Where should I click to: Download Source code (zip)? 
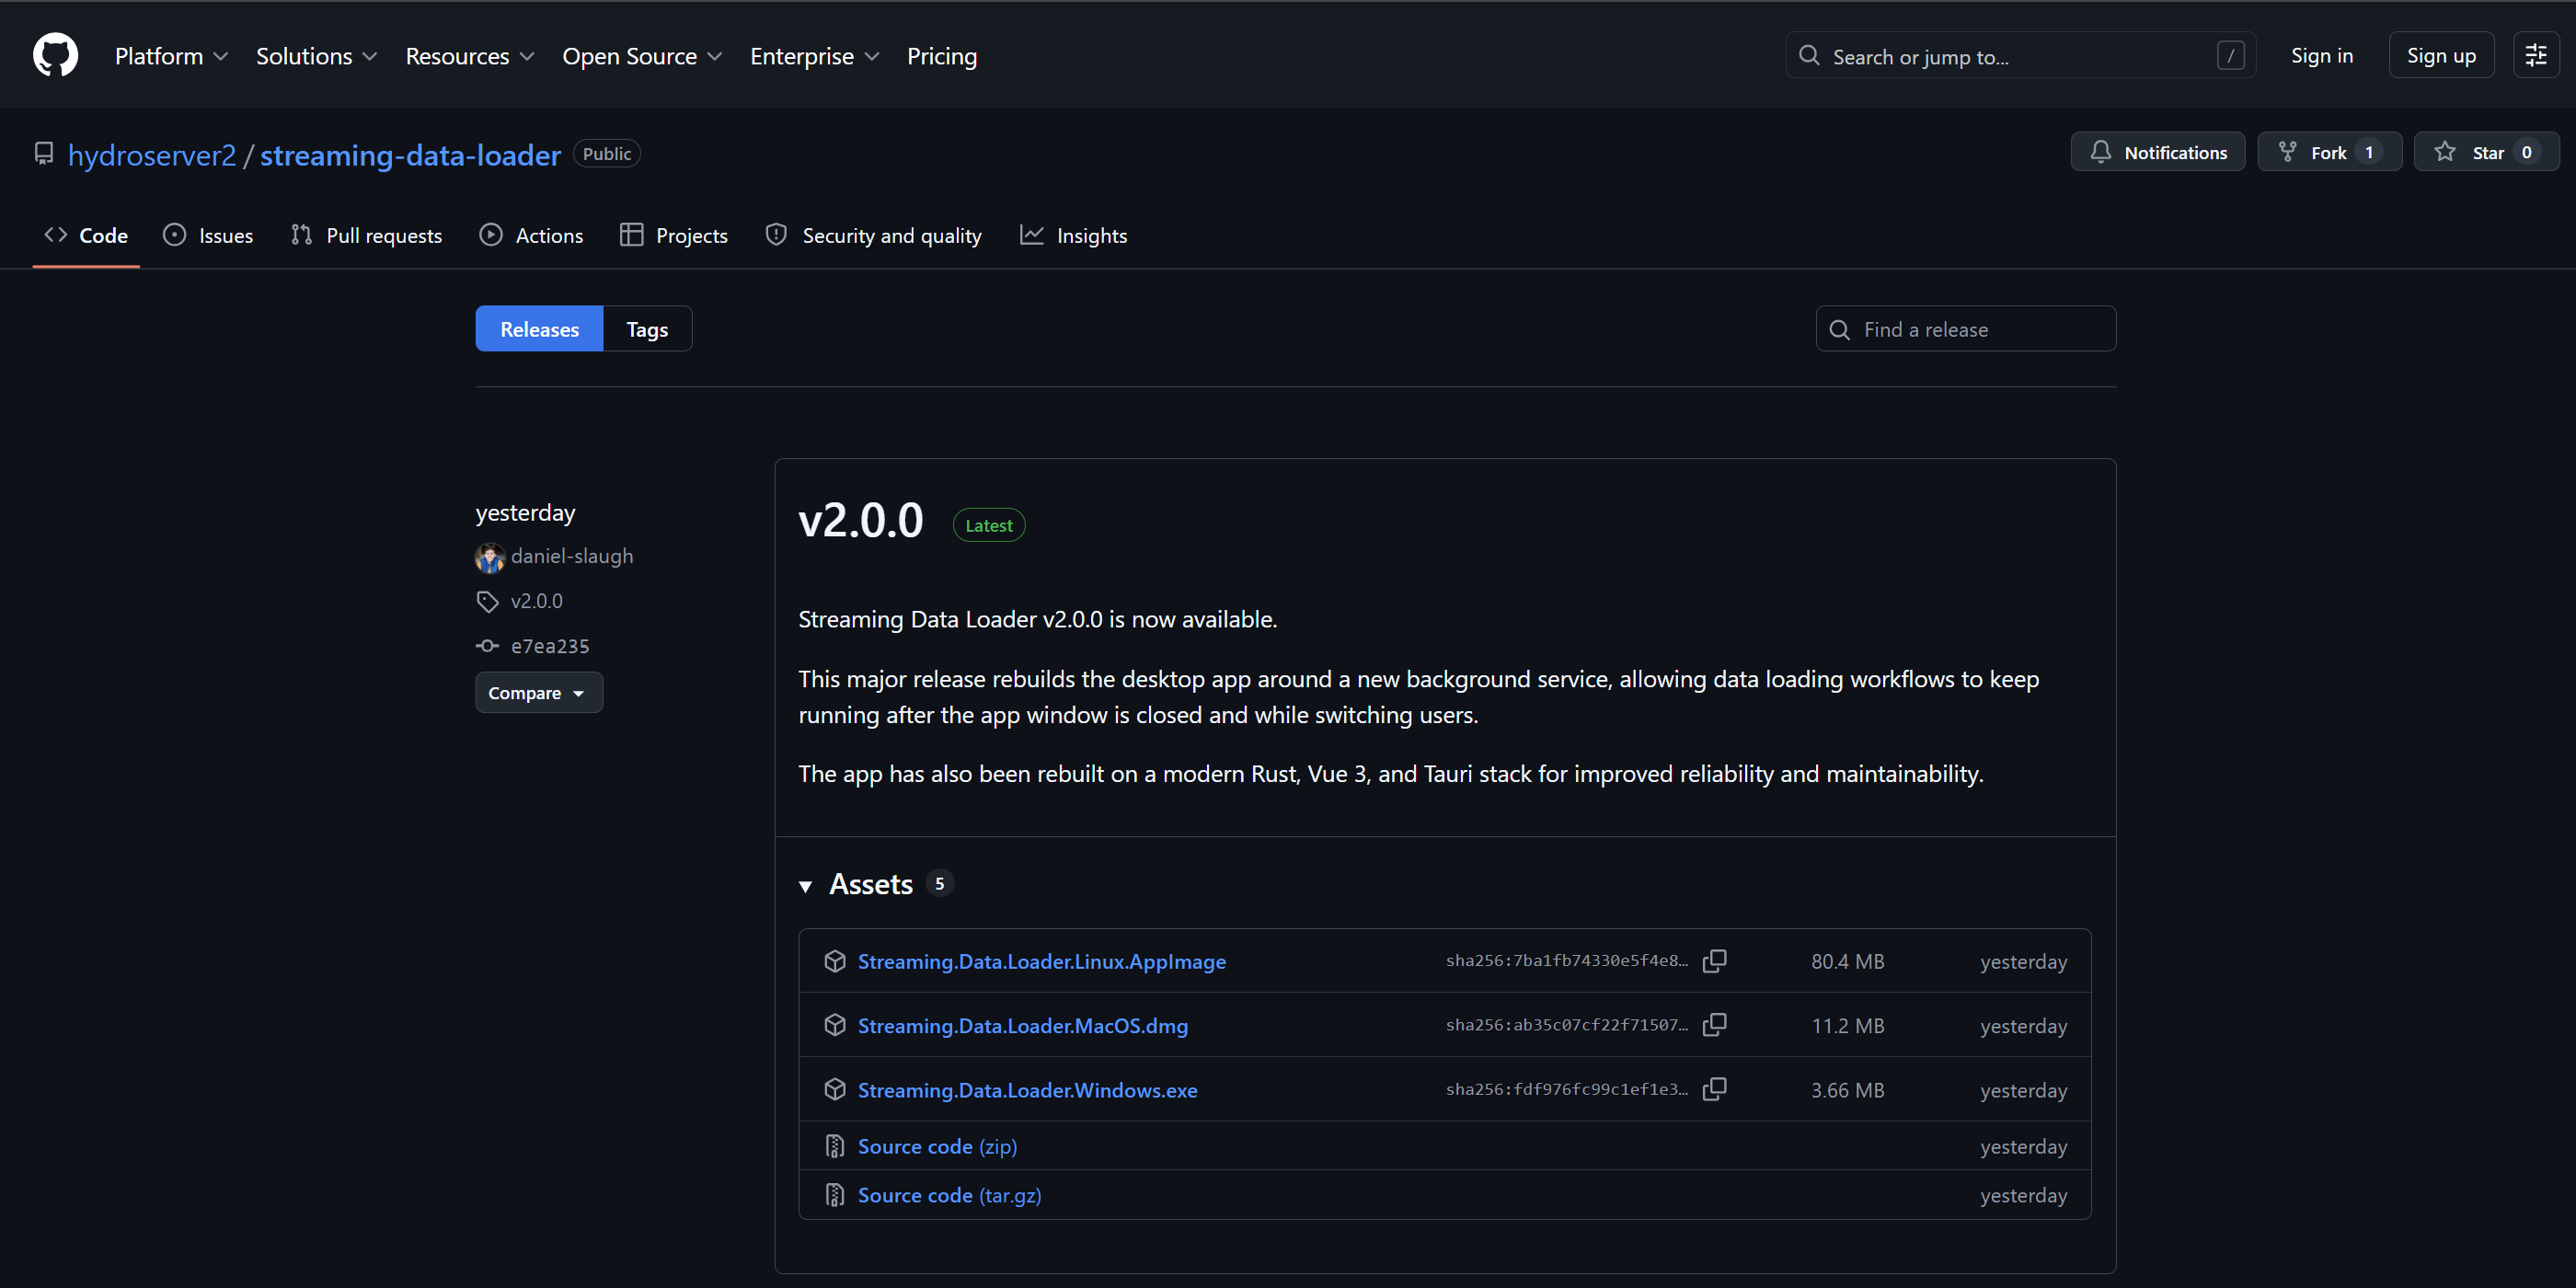[937, 1146]
